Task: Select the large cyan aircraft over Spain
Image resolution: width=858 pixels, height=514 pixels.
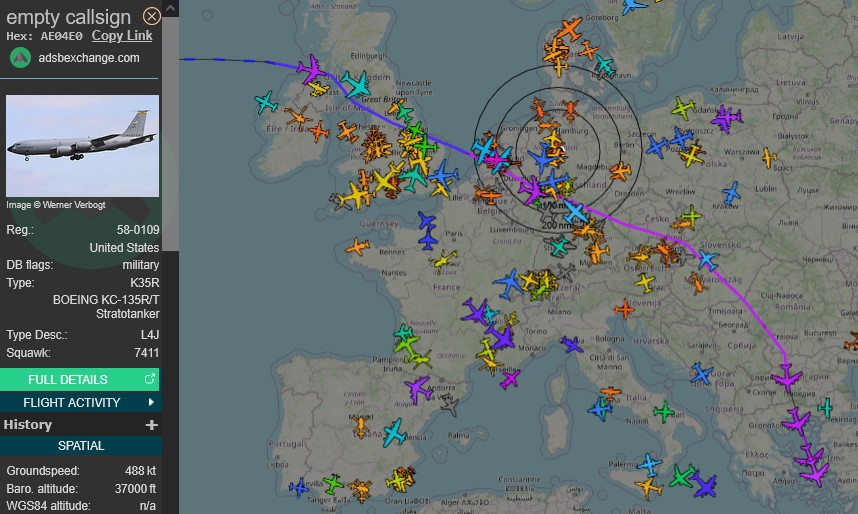Action: point(394,433)
